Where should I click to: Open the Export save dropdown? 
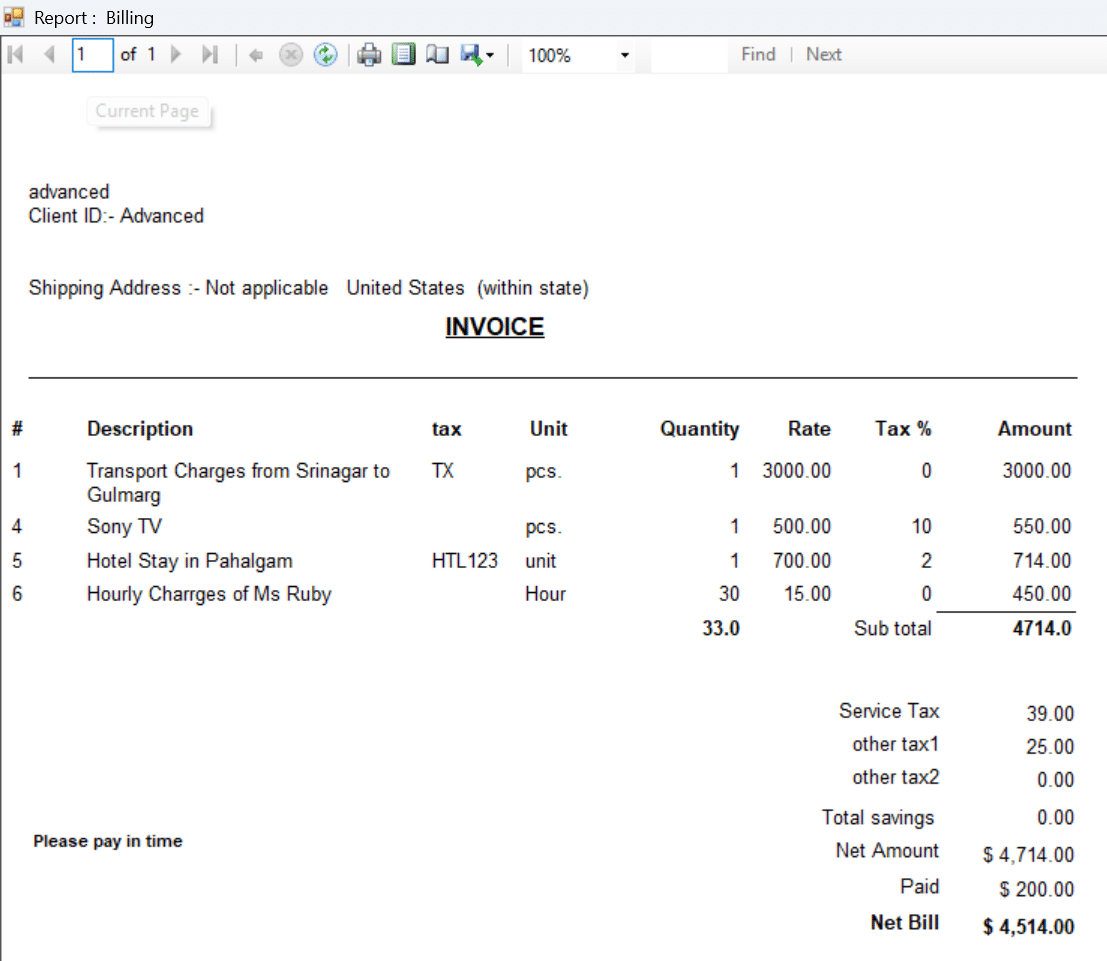coord(477,56)
